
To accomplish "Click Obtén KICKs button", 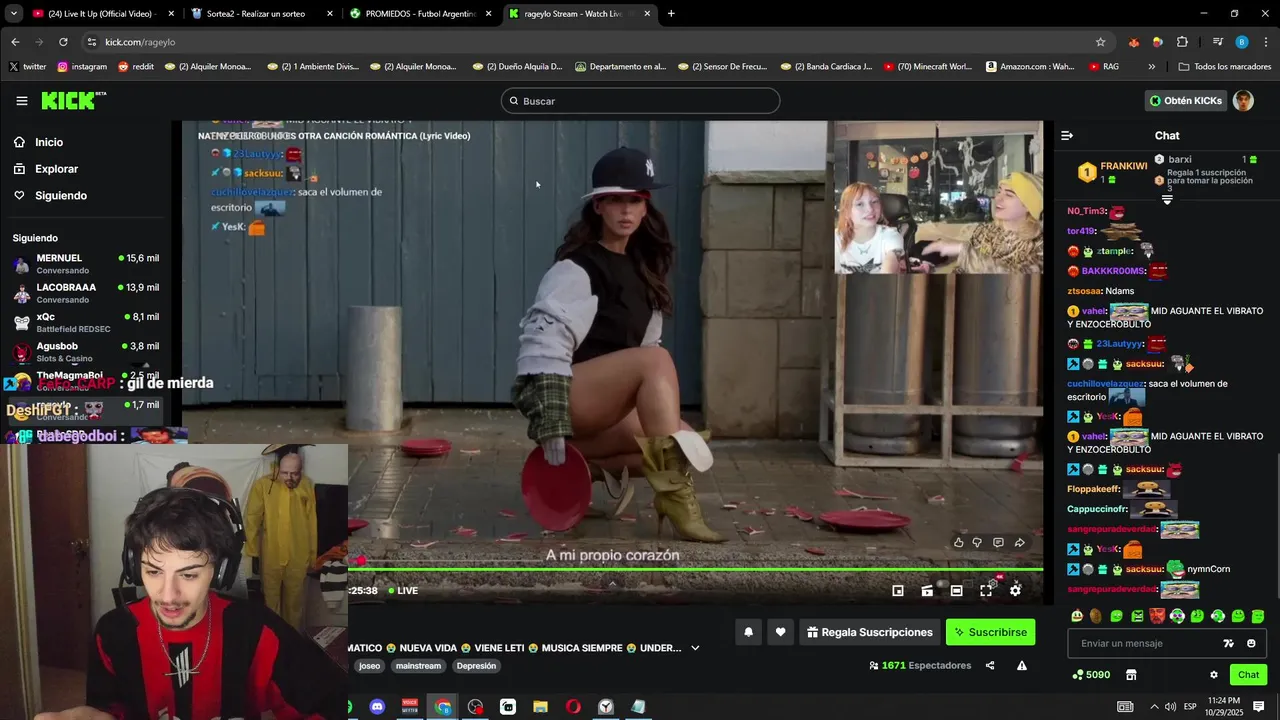I will pyautogui.click(x=1186, y=101).
